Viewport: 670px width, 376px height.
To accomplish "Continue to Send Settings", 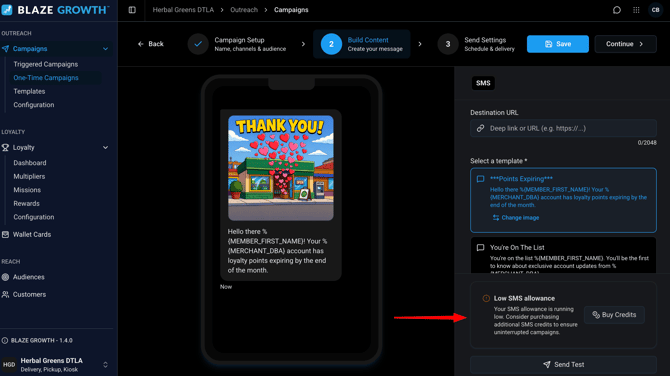I will (625, 44).
